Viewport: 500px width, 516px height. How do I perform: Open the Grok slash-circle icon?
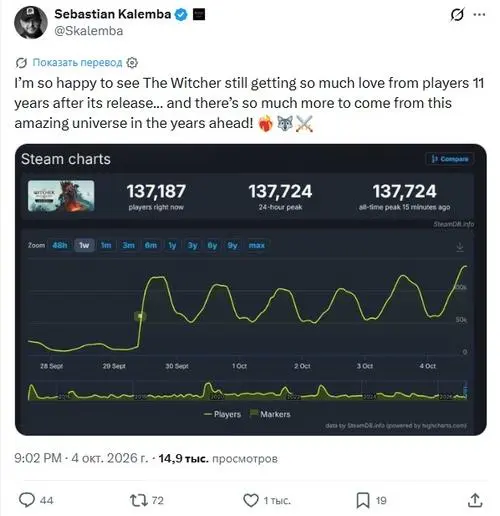pyautogui.click(x=457, y=15)
